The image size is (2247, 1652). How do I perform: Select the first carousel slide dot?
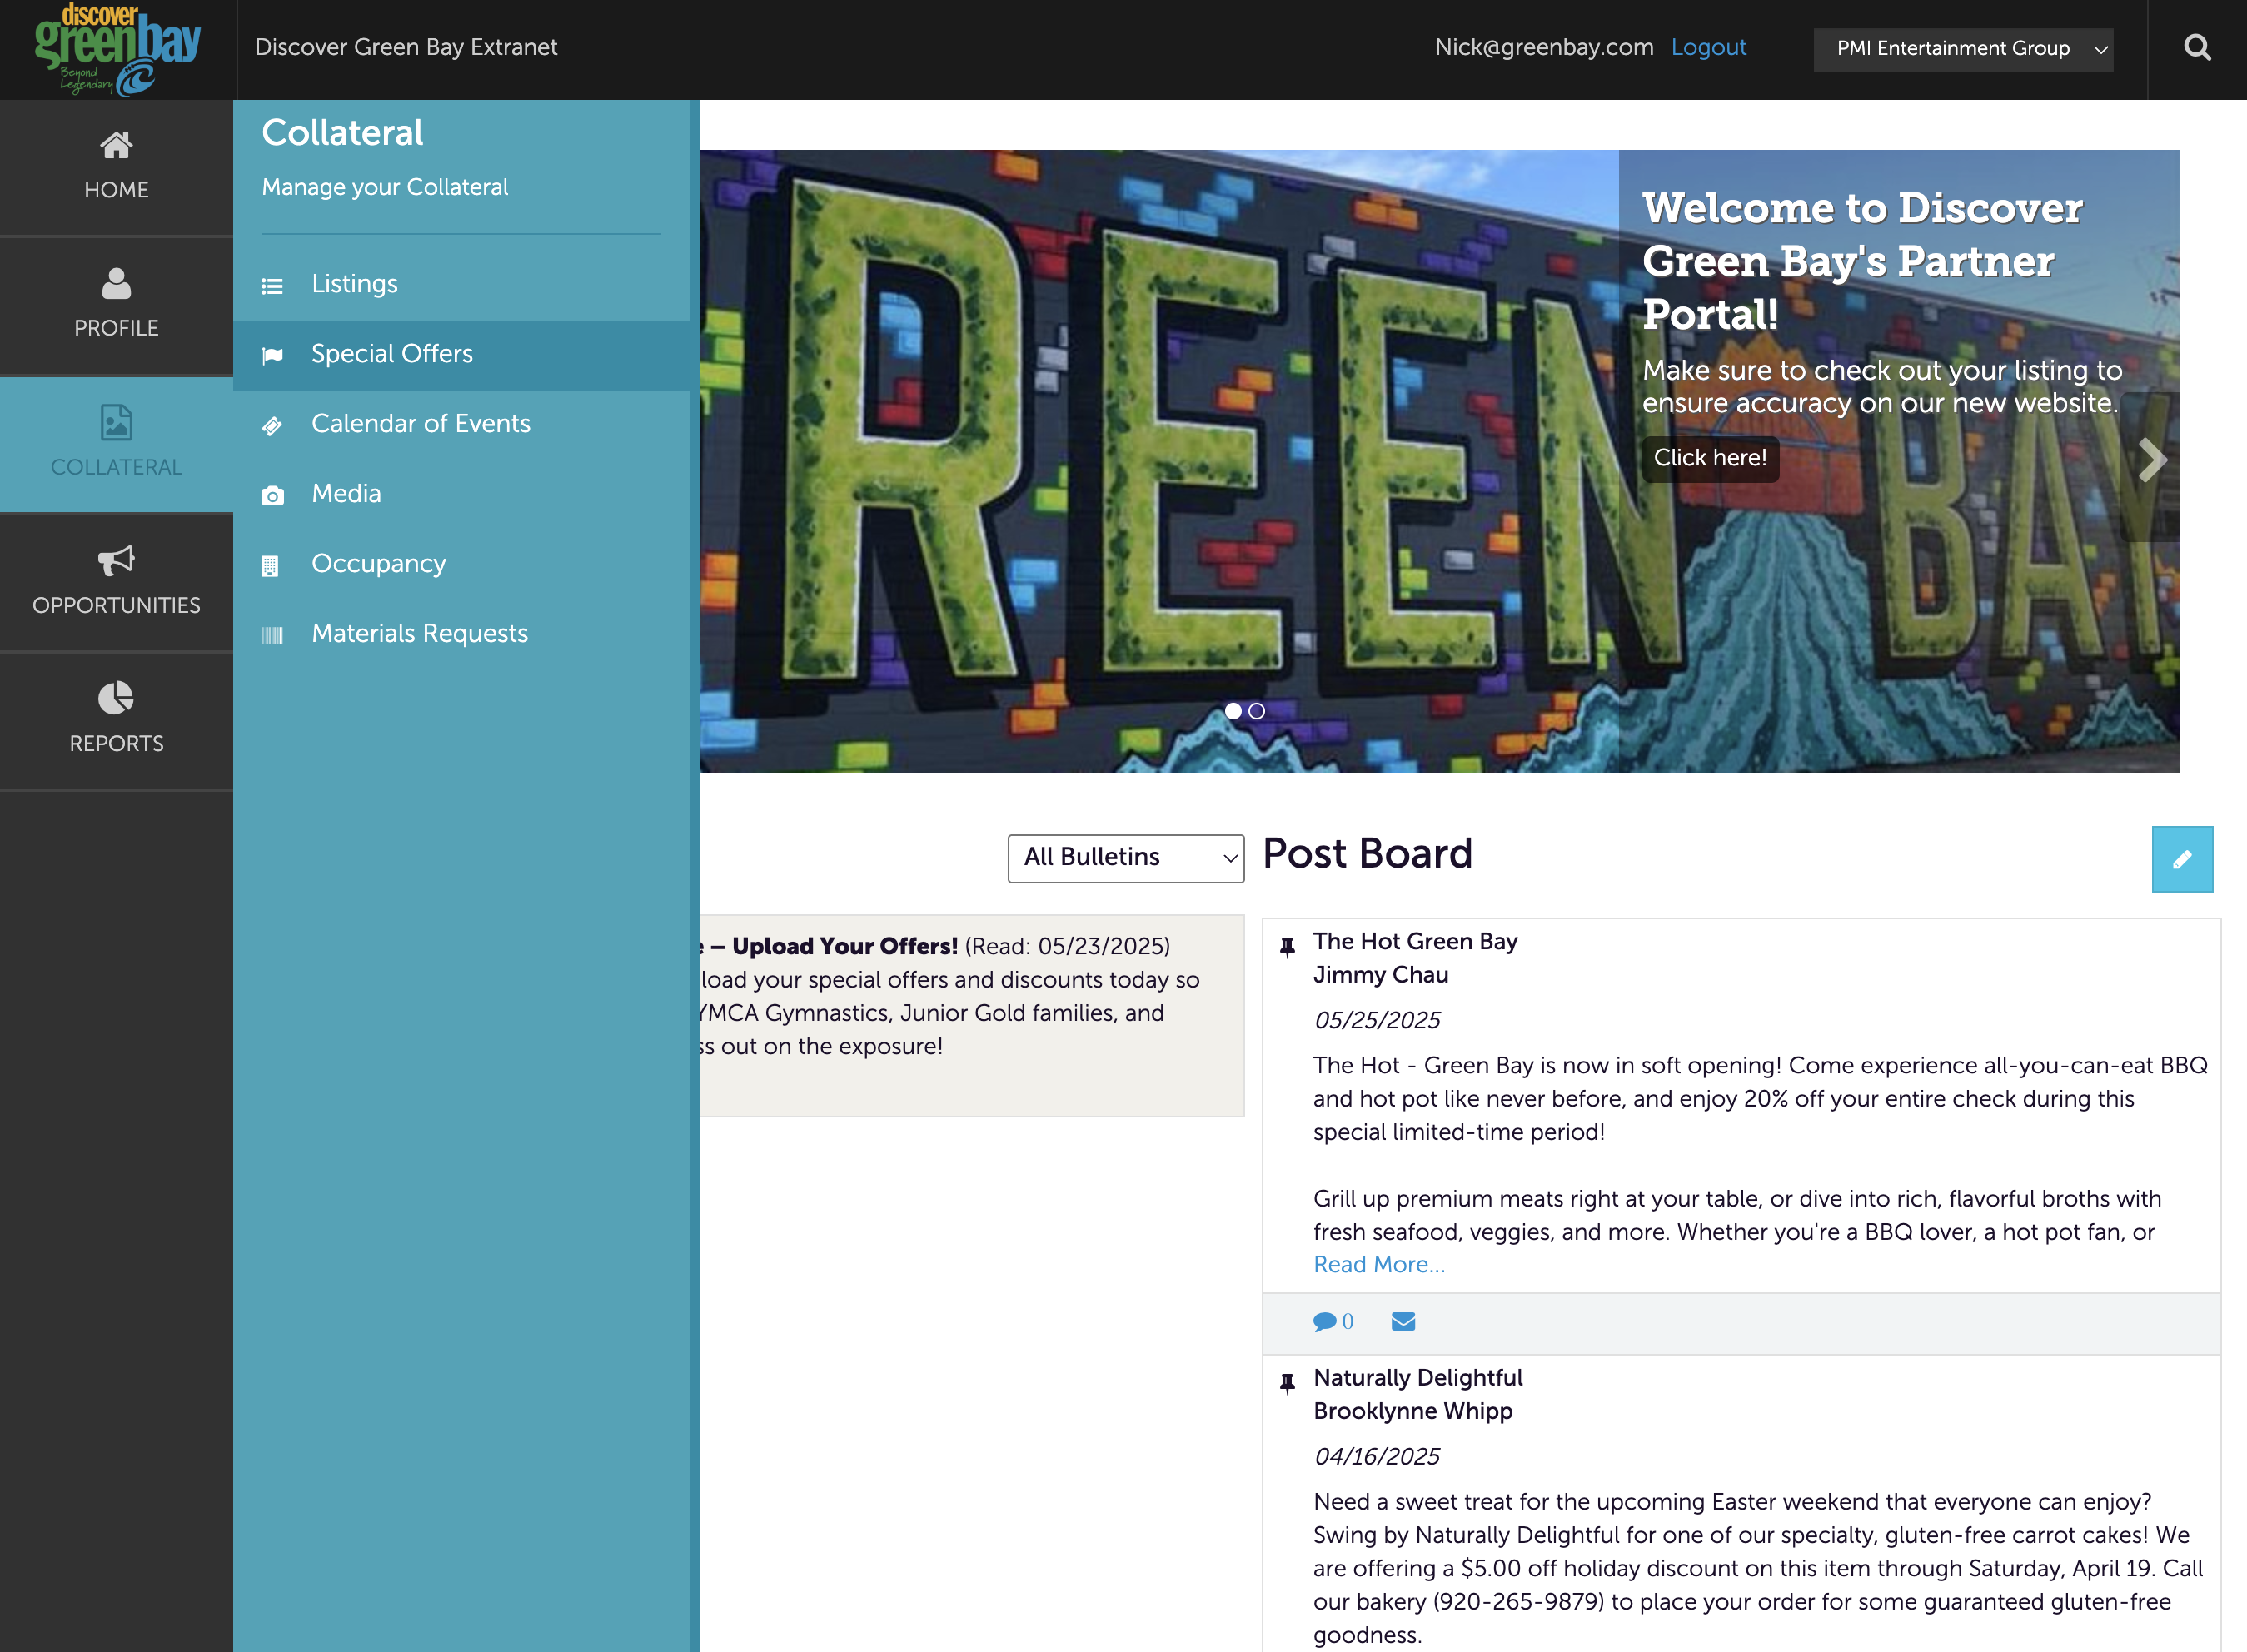pos(1233,711)
